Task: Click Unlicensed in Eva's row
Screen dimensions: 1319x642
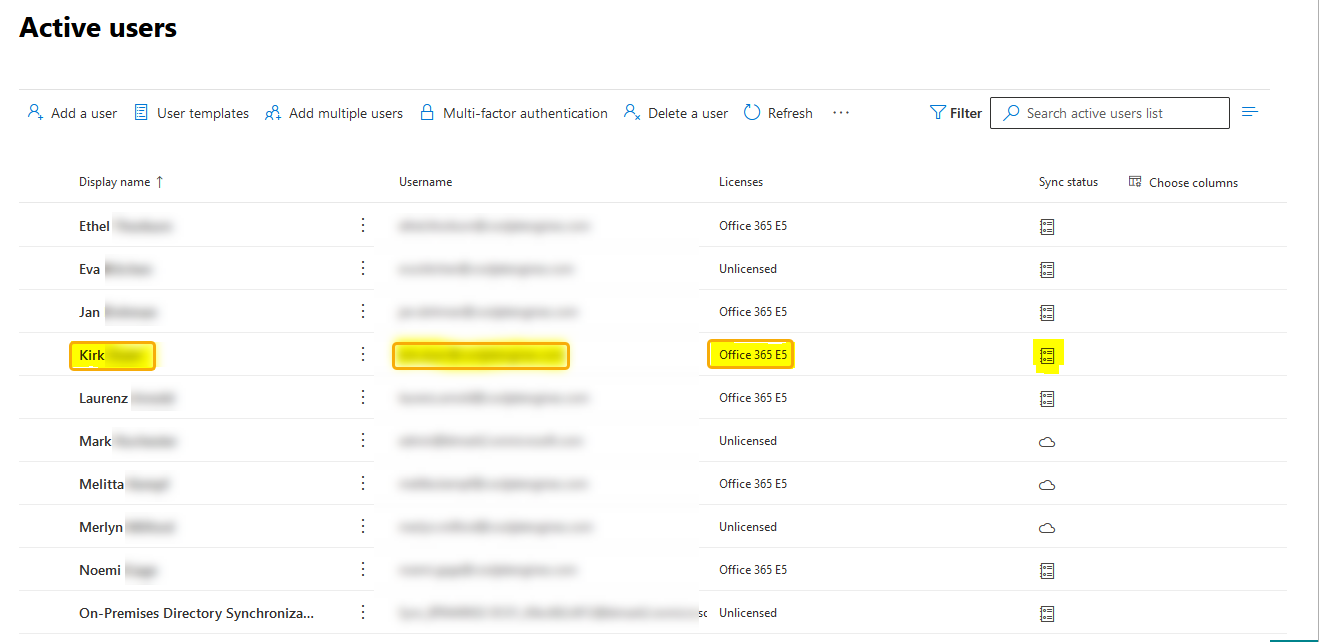Action: 748,269
